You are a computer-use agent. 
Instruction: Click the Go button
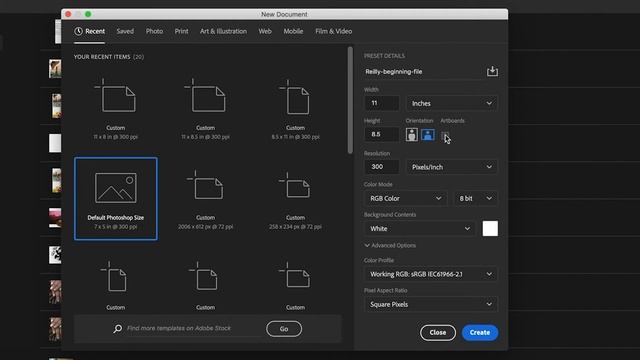(284, 329)
